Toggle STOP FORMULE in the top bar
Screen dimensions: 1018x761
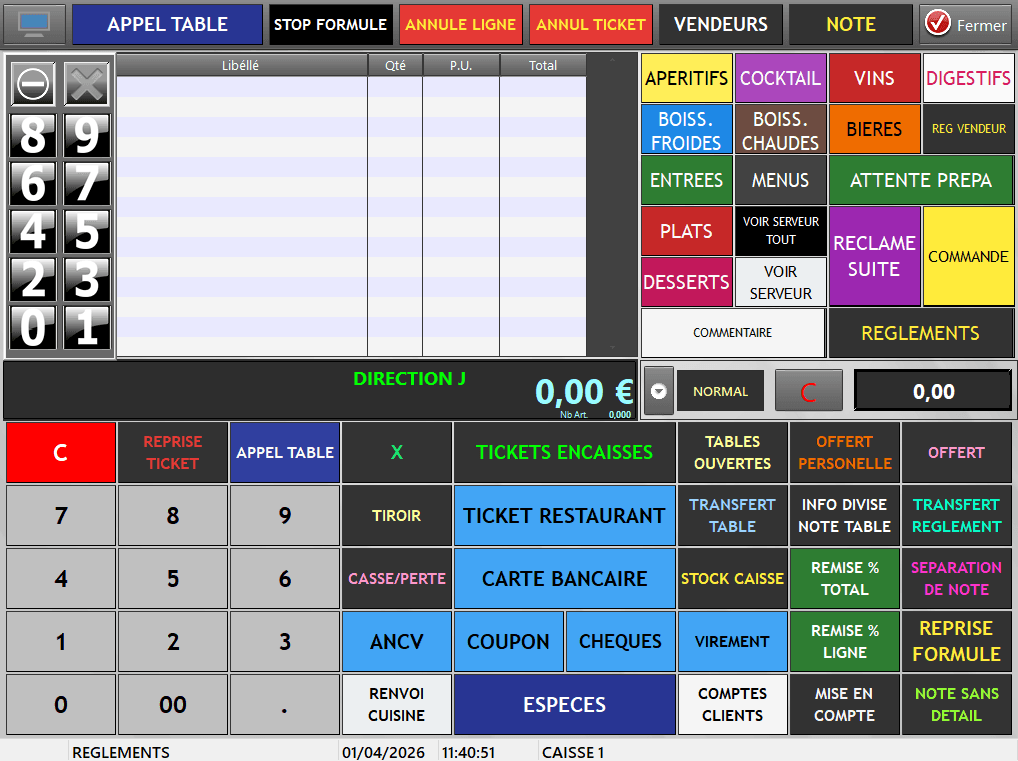pos(330,24)
